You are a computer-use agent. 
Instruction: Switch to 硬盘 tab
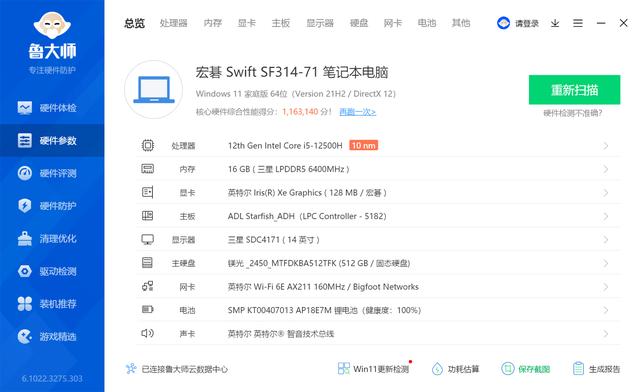(x=359, y=23)
